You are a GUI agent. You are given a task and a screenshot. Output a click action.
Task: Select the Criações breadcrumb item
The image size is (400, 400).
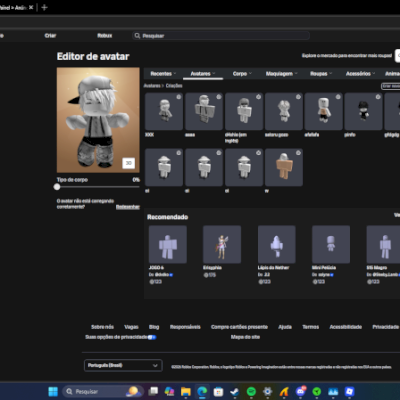point(174,86)
